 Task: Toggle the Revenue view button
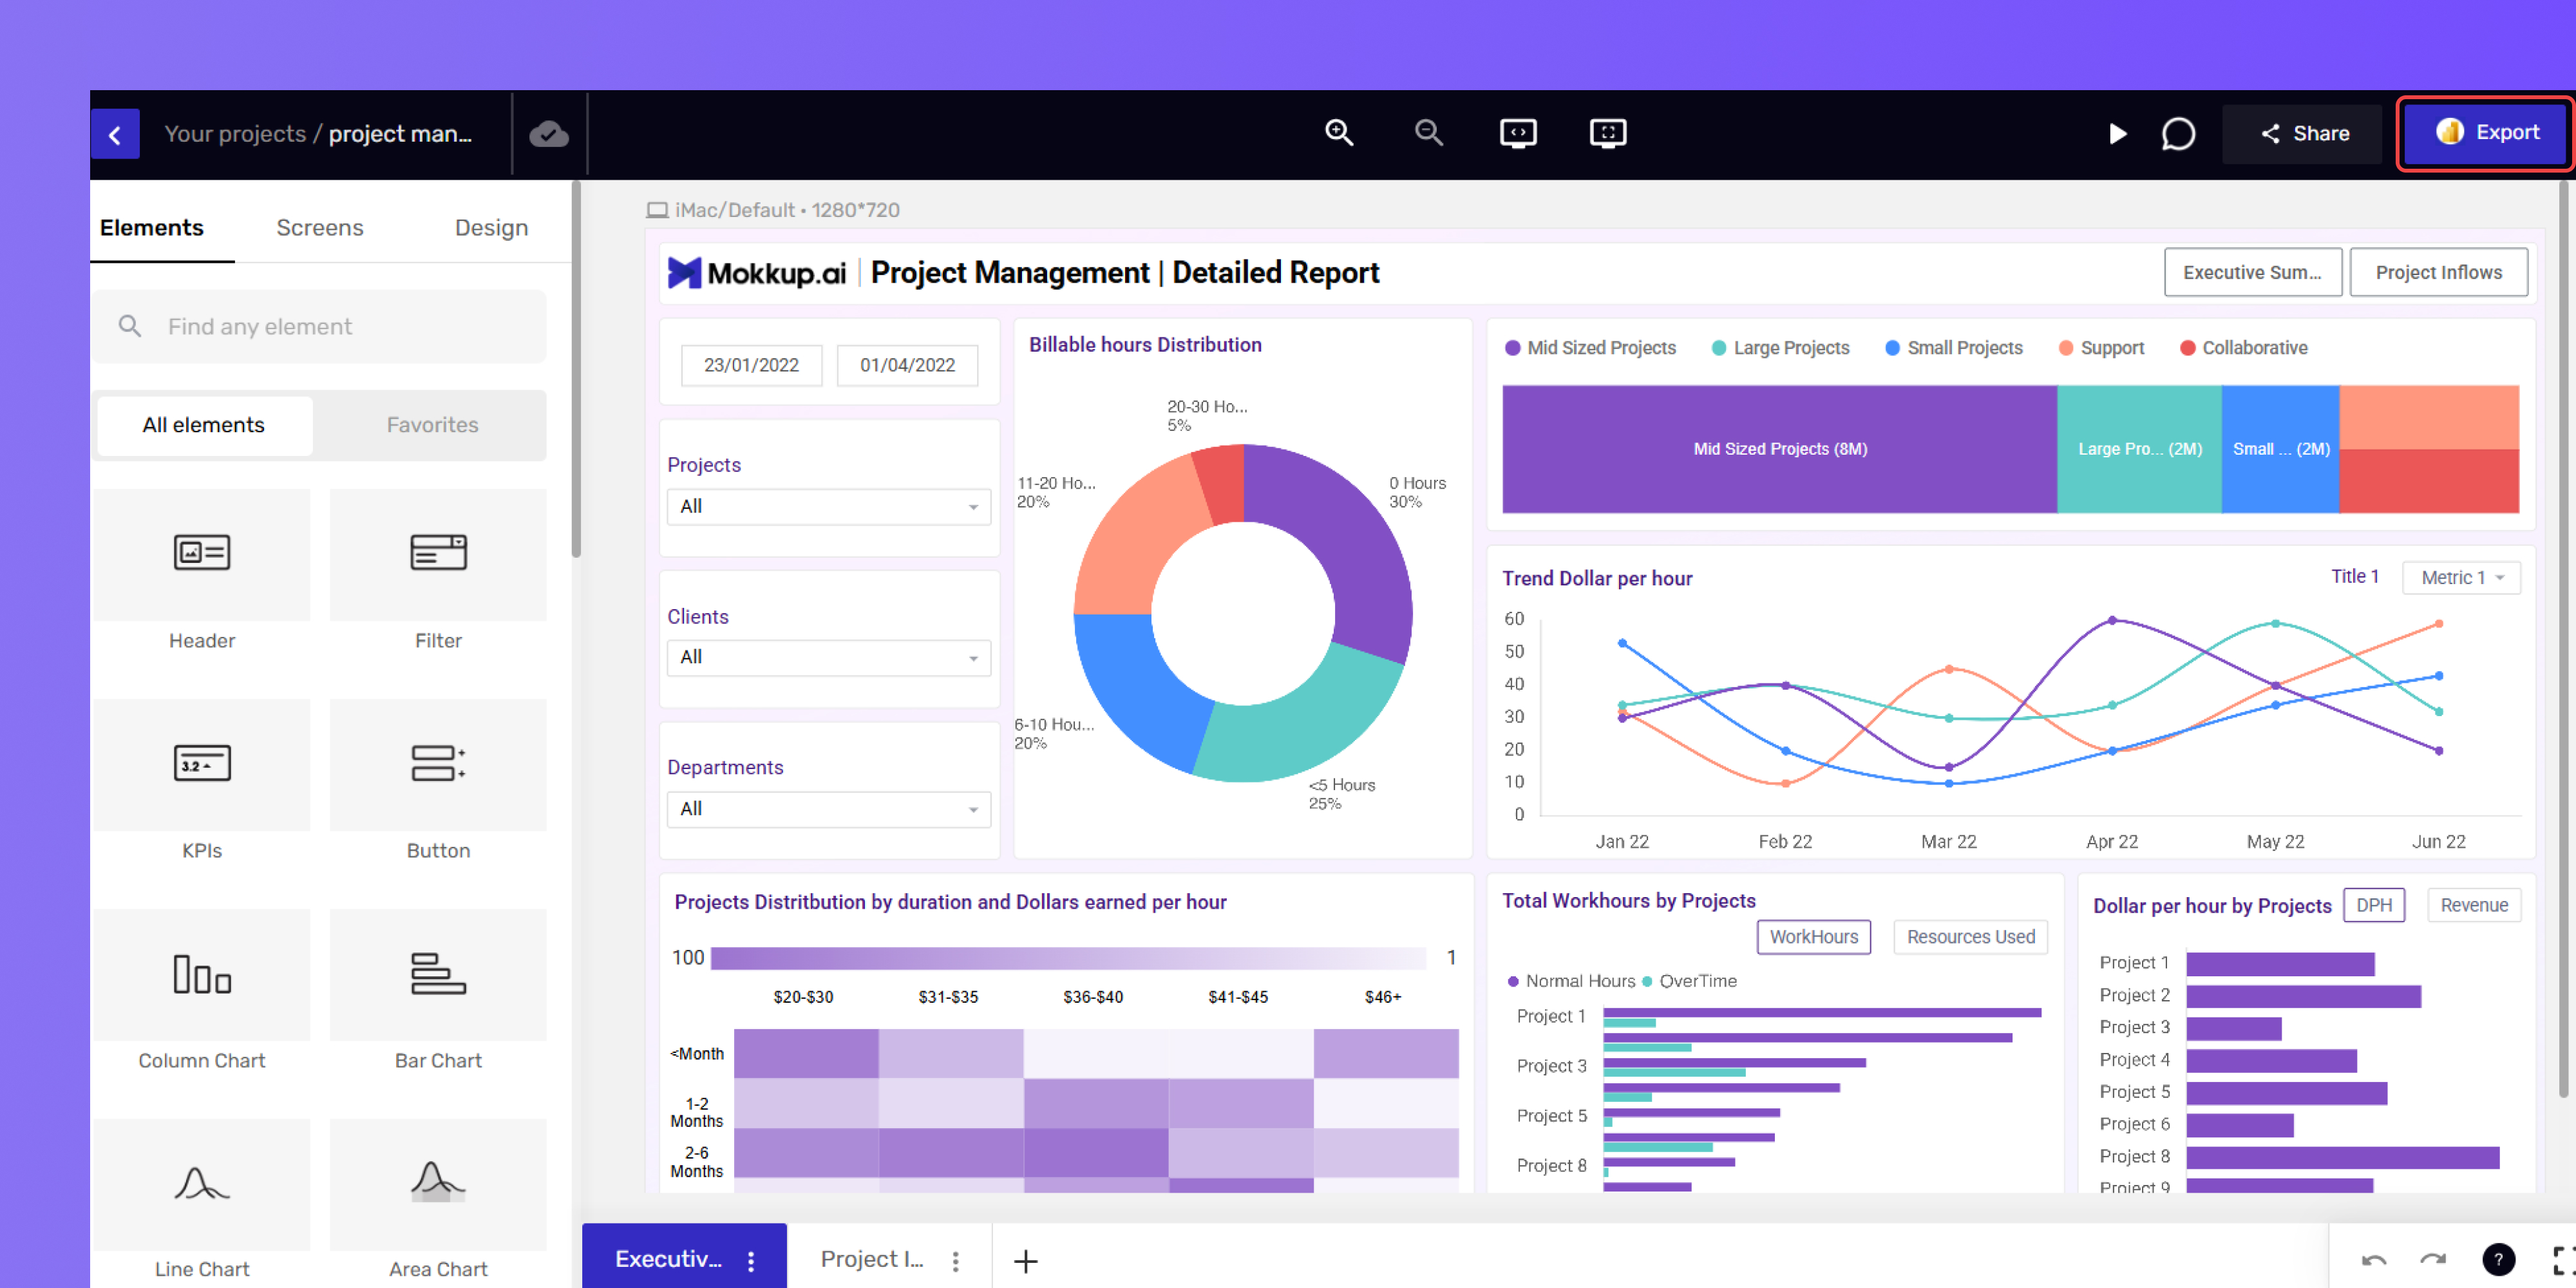(x=2474, y=905)
